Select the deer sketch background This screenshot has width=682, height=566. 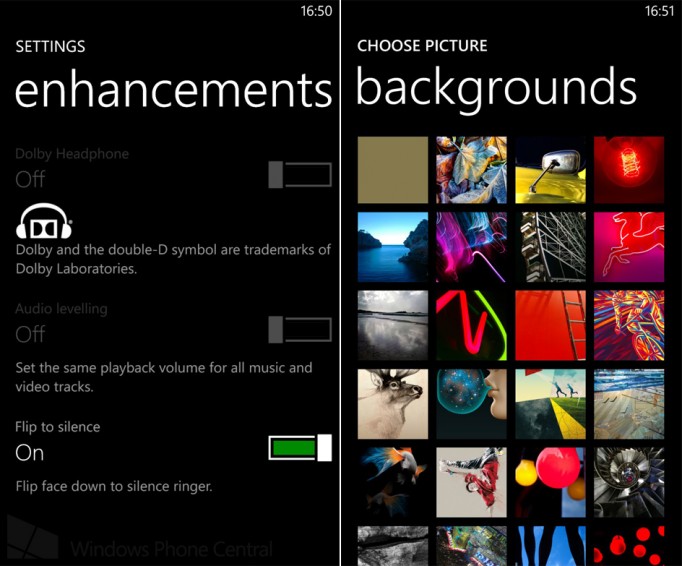click(393, 404)
